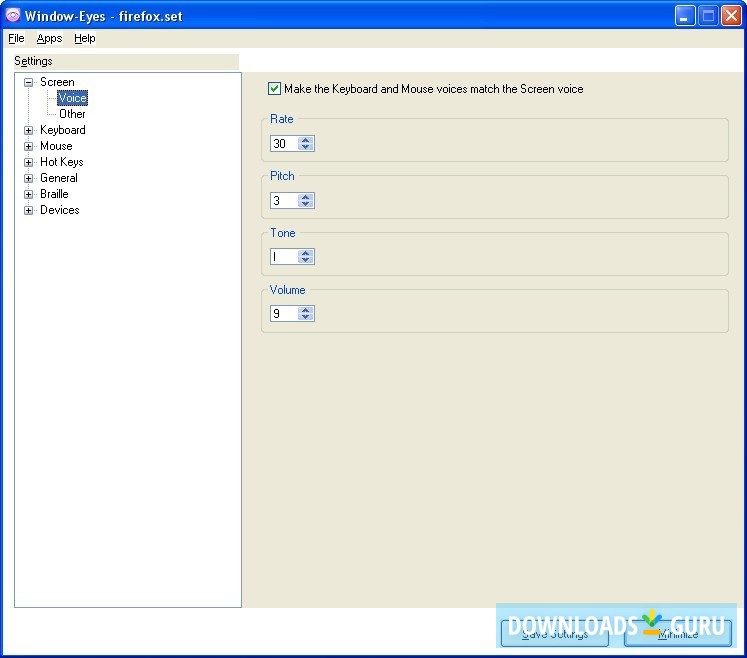Image resolution: width=747 pixels, height=658 pixels.
Task: Click the Window-Eyes app icon in title bar
Action: pos(12,16)
